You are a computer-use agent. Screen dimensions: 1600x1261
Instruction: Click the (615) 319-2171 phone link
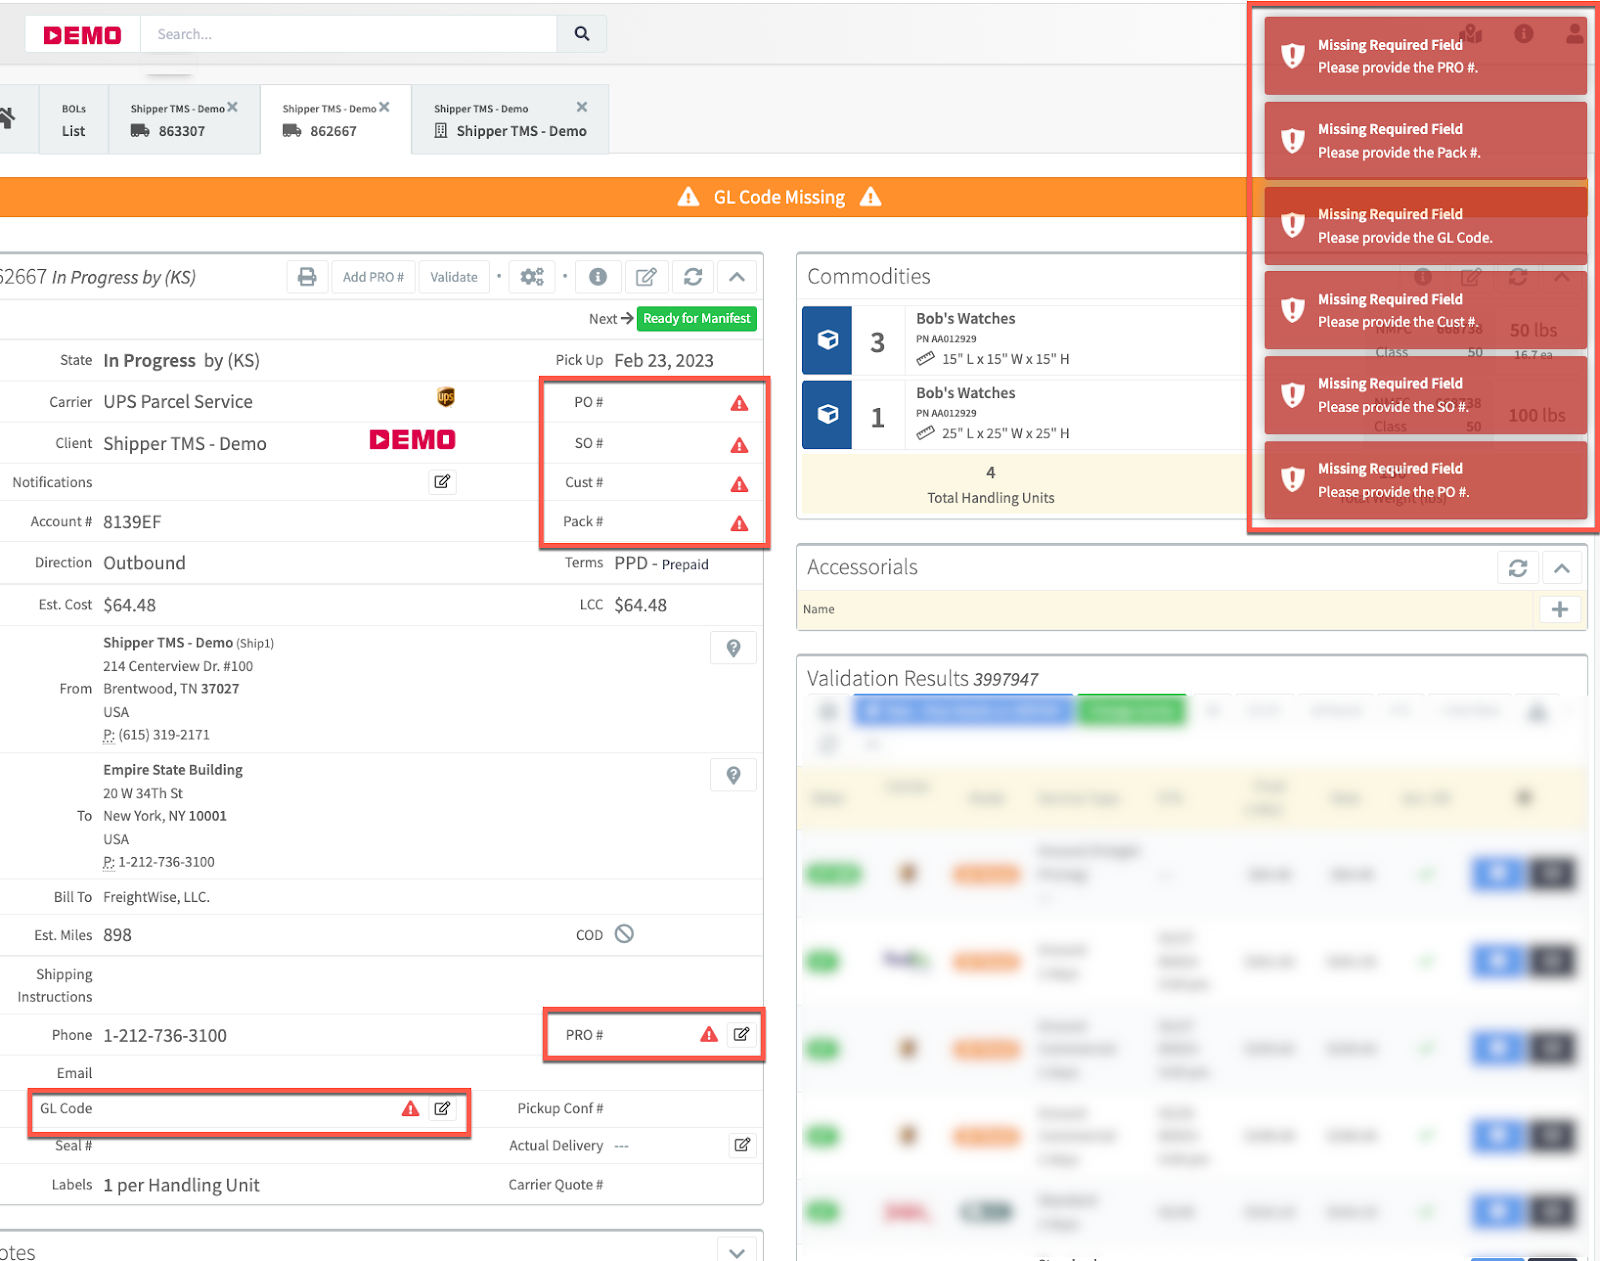click(x=164, y=735)
